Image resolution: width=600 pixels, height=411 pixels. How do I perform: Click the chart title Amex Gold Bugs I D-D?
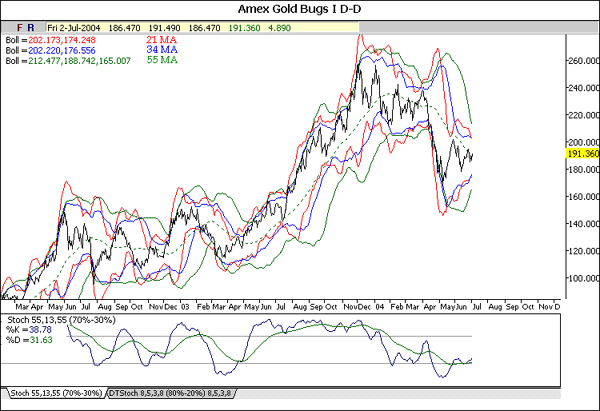(x=300, y=9)
